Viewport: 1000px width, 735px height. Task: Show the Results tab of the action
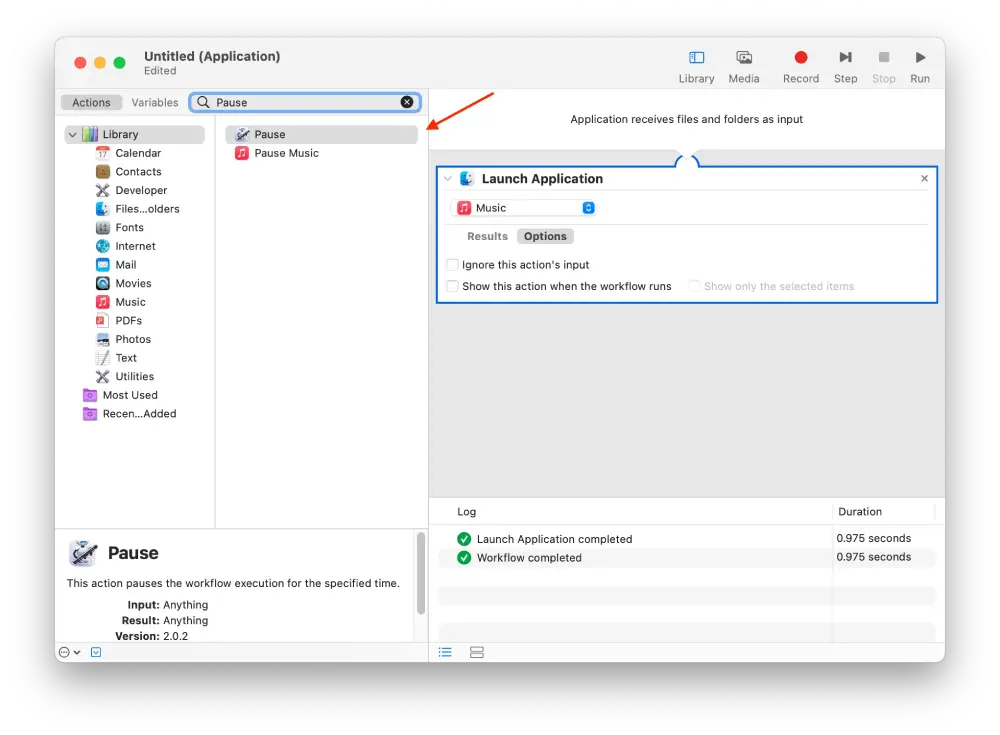point(487,236)
